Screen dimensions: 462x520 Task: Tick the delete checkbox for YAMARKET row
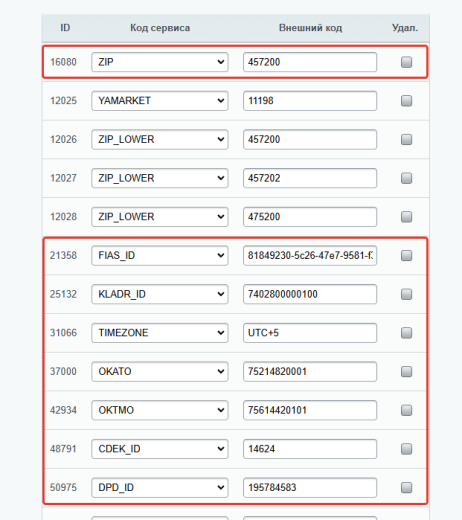(406, 101)
